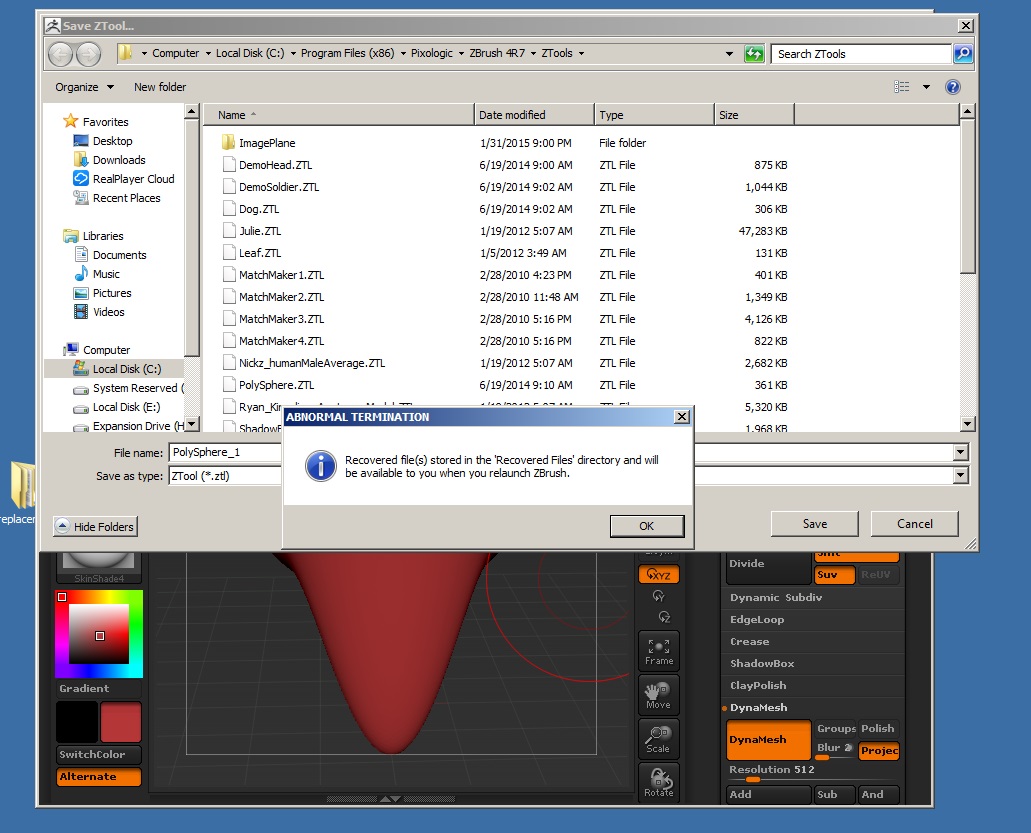Click the search magnifier icon
1031x833 pixels.
pyautogui.click(x=963, y=54)
